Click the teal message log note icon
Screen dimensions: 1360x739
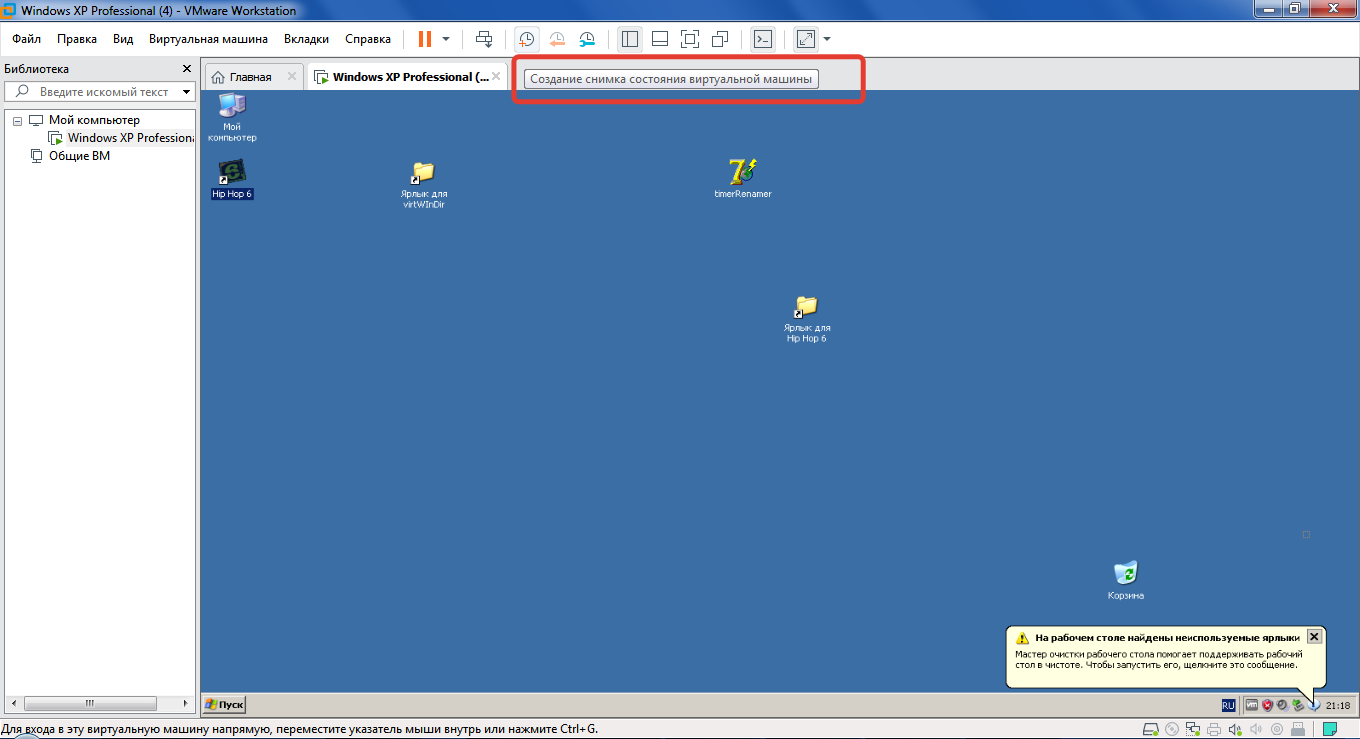point(1330,729)
